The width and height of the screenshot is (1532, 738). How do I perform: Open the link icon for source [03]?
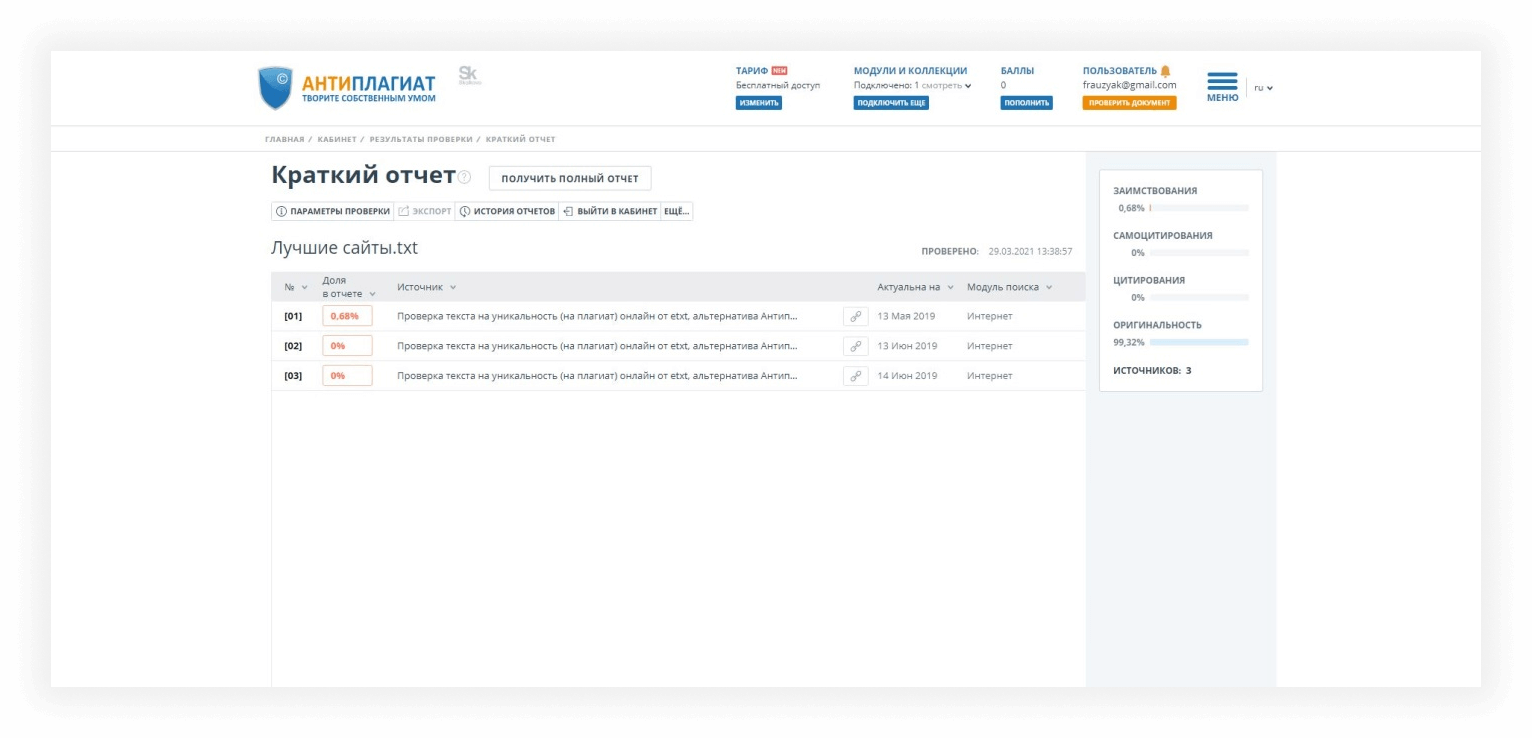point(855,376)
